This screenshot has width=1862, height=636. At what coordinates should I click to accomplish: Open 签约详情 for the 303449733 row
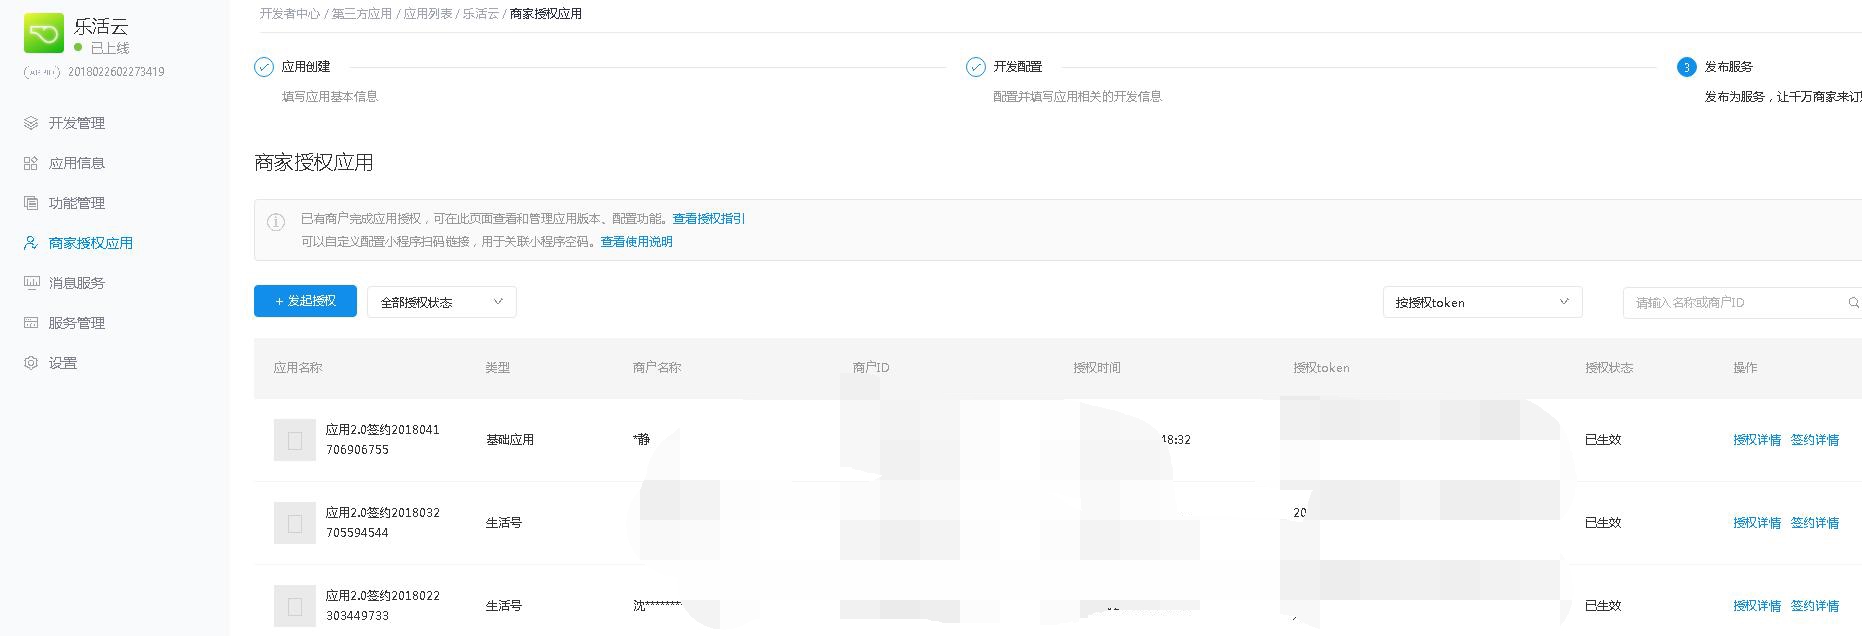coord(1815,606)
